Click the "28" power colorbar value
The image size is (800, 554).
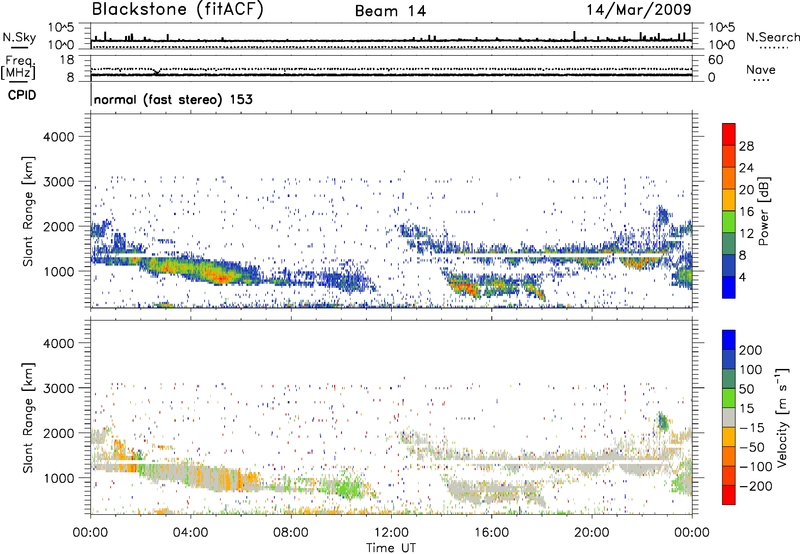point(746,146)
